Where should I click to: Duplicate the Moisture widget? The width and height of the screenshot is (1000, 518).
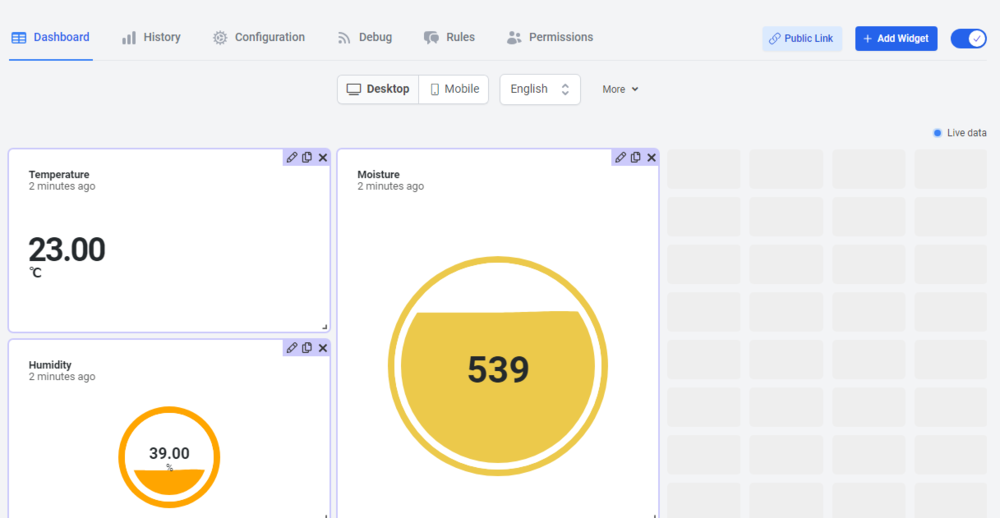point(636,157)
